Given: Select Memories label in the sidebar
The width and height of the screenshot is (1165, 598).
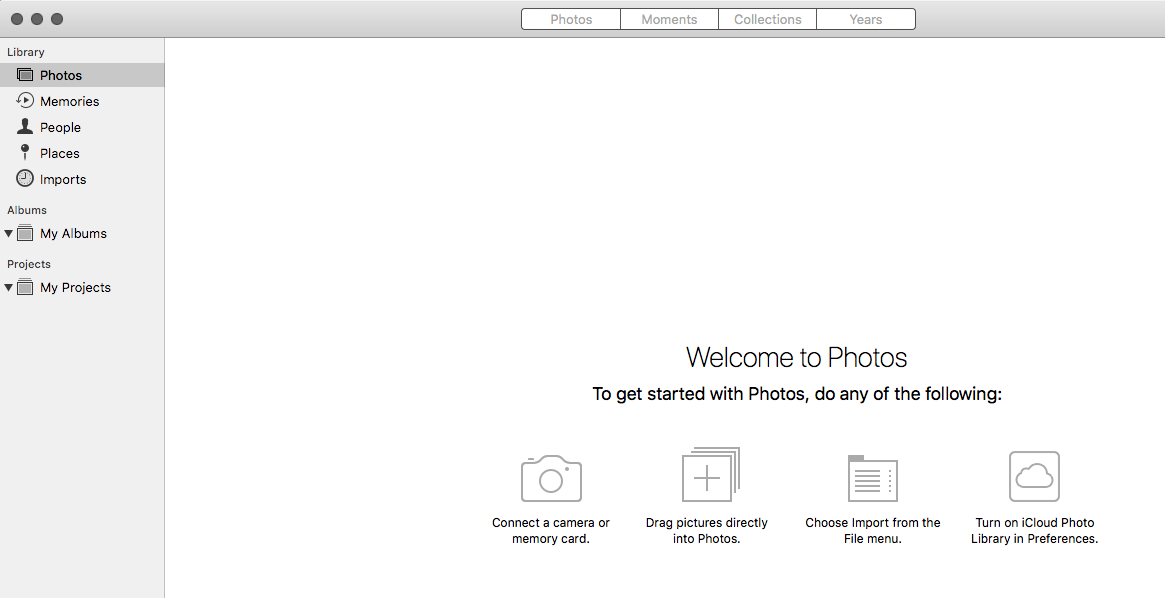Looking at the screenshot, I should (70, 101).
